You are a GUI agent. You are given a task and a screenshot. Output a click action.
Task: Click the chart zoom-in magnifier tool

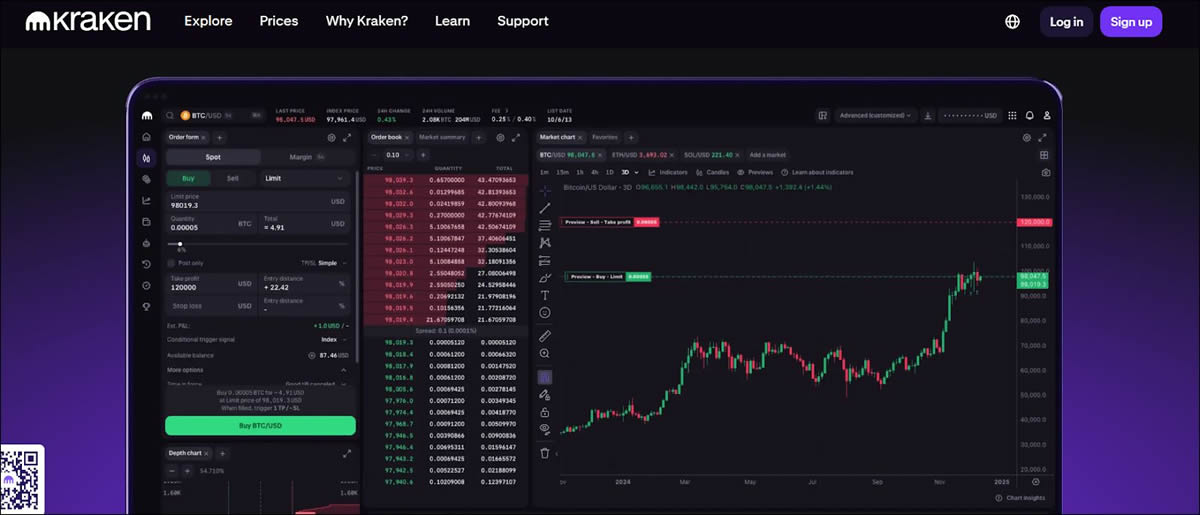[x=545, y=353]
